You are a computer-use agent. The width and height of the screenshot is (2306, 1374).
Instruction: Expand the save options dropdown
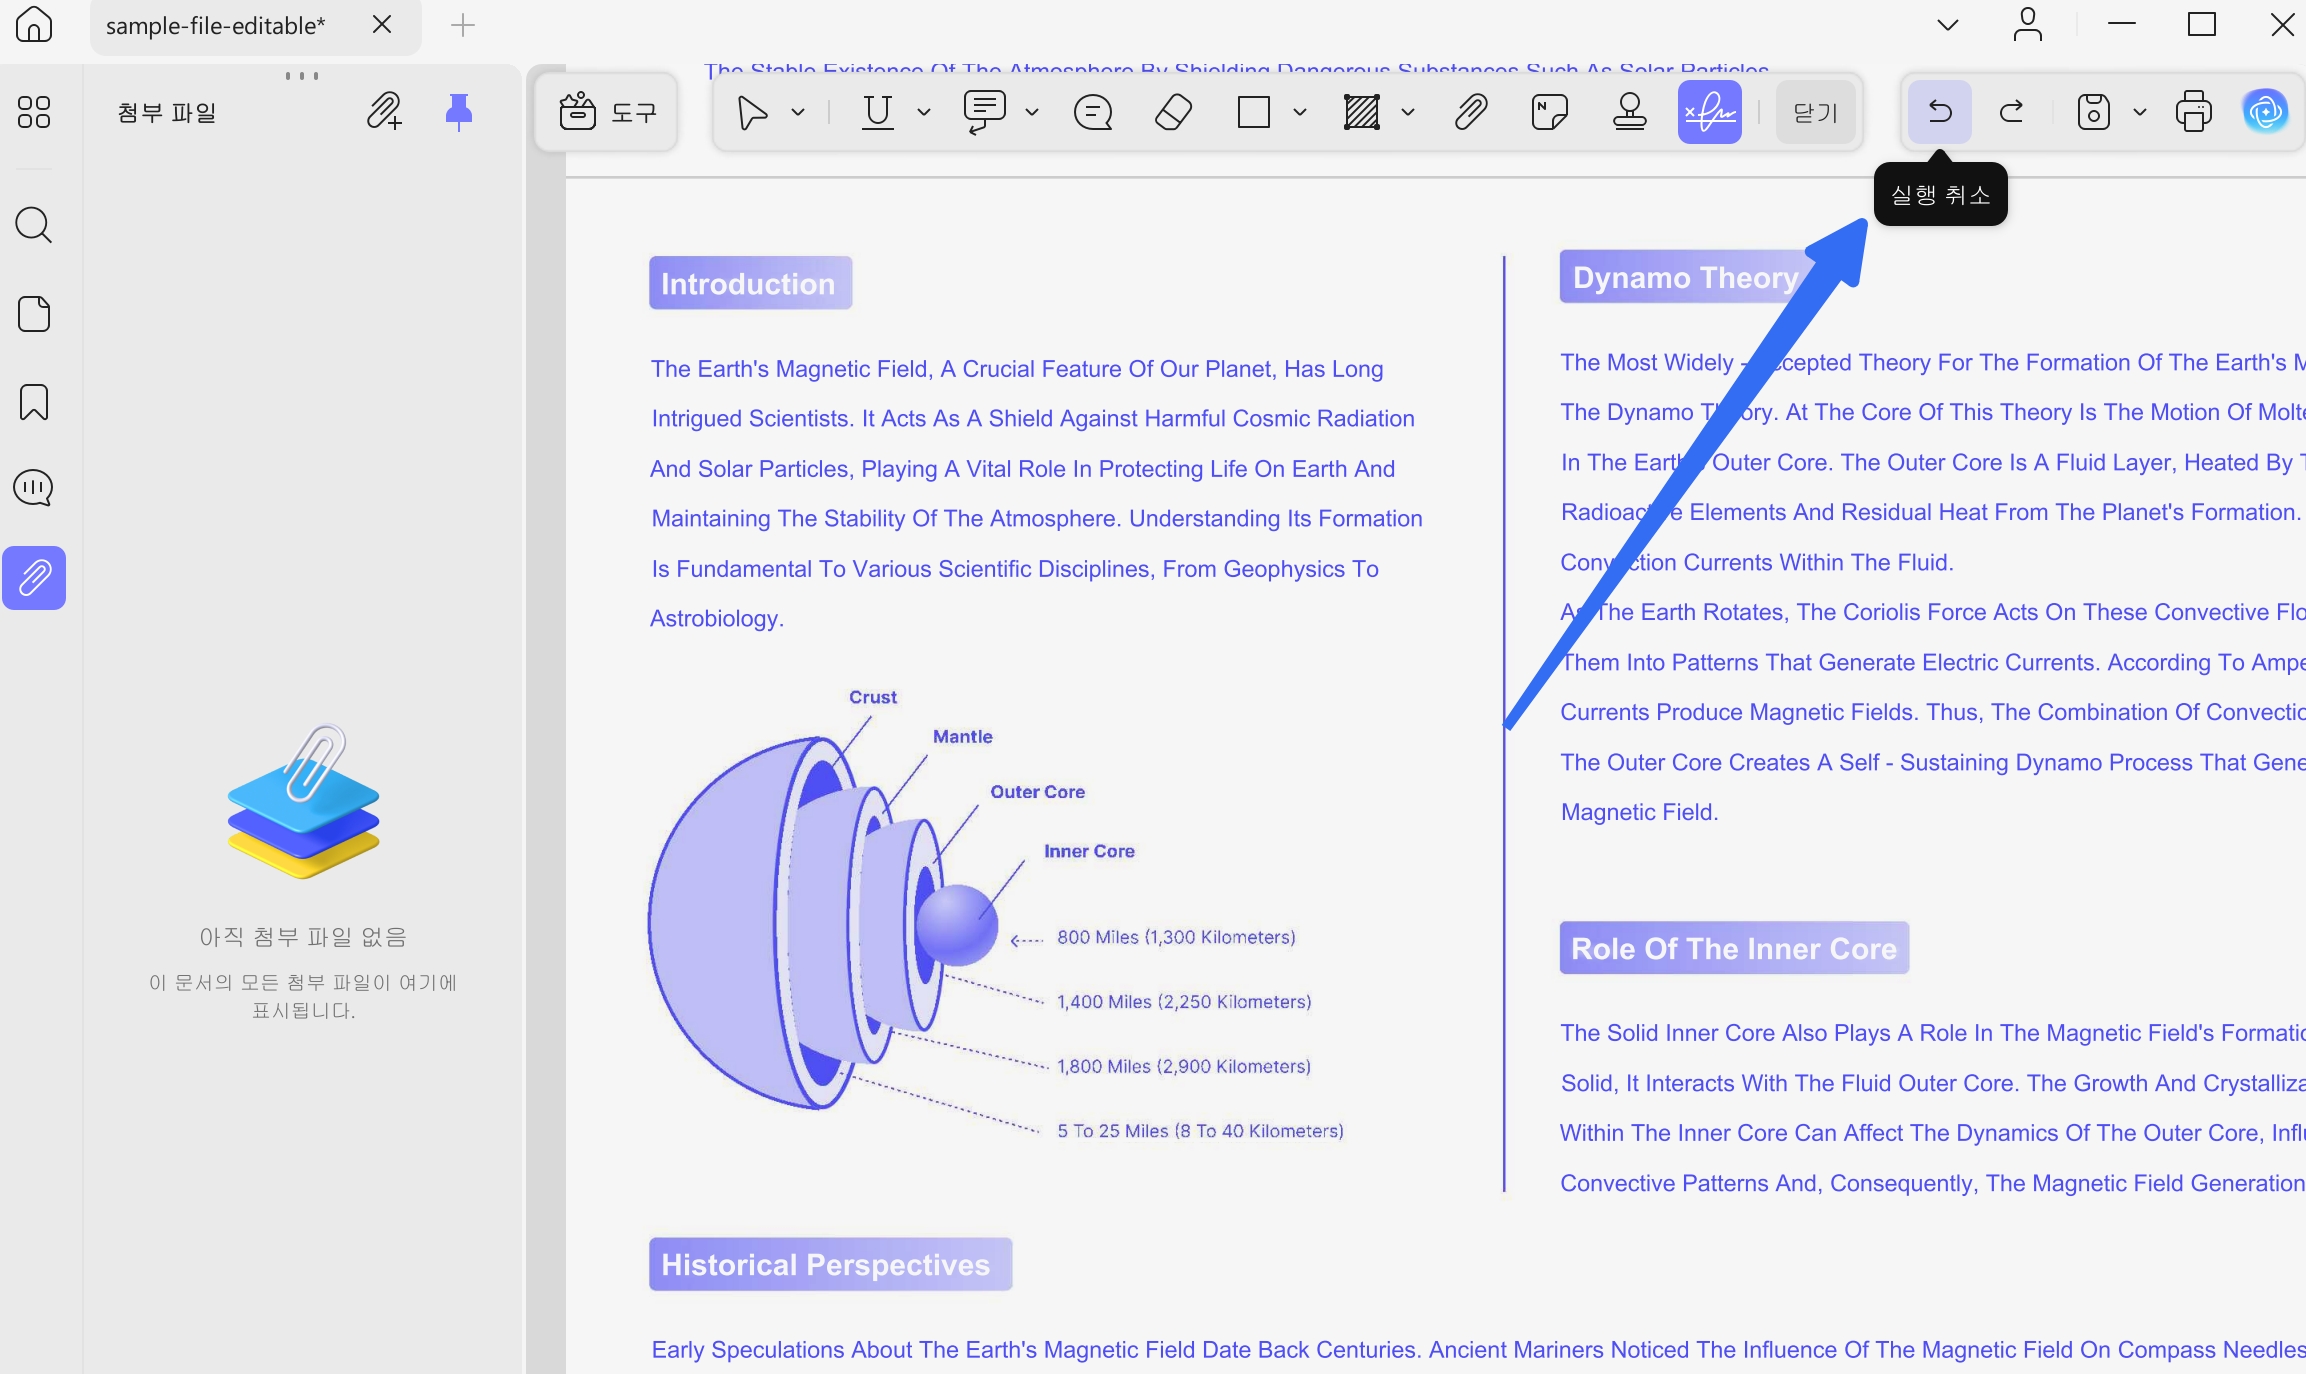[x=2139, y=112]
